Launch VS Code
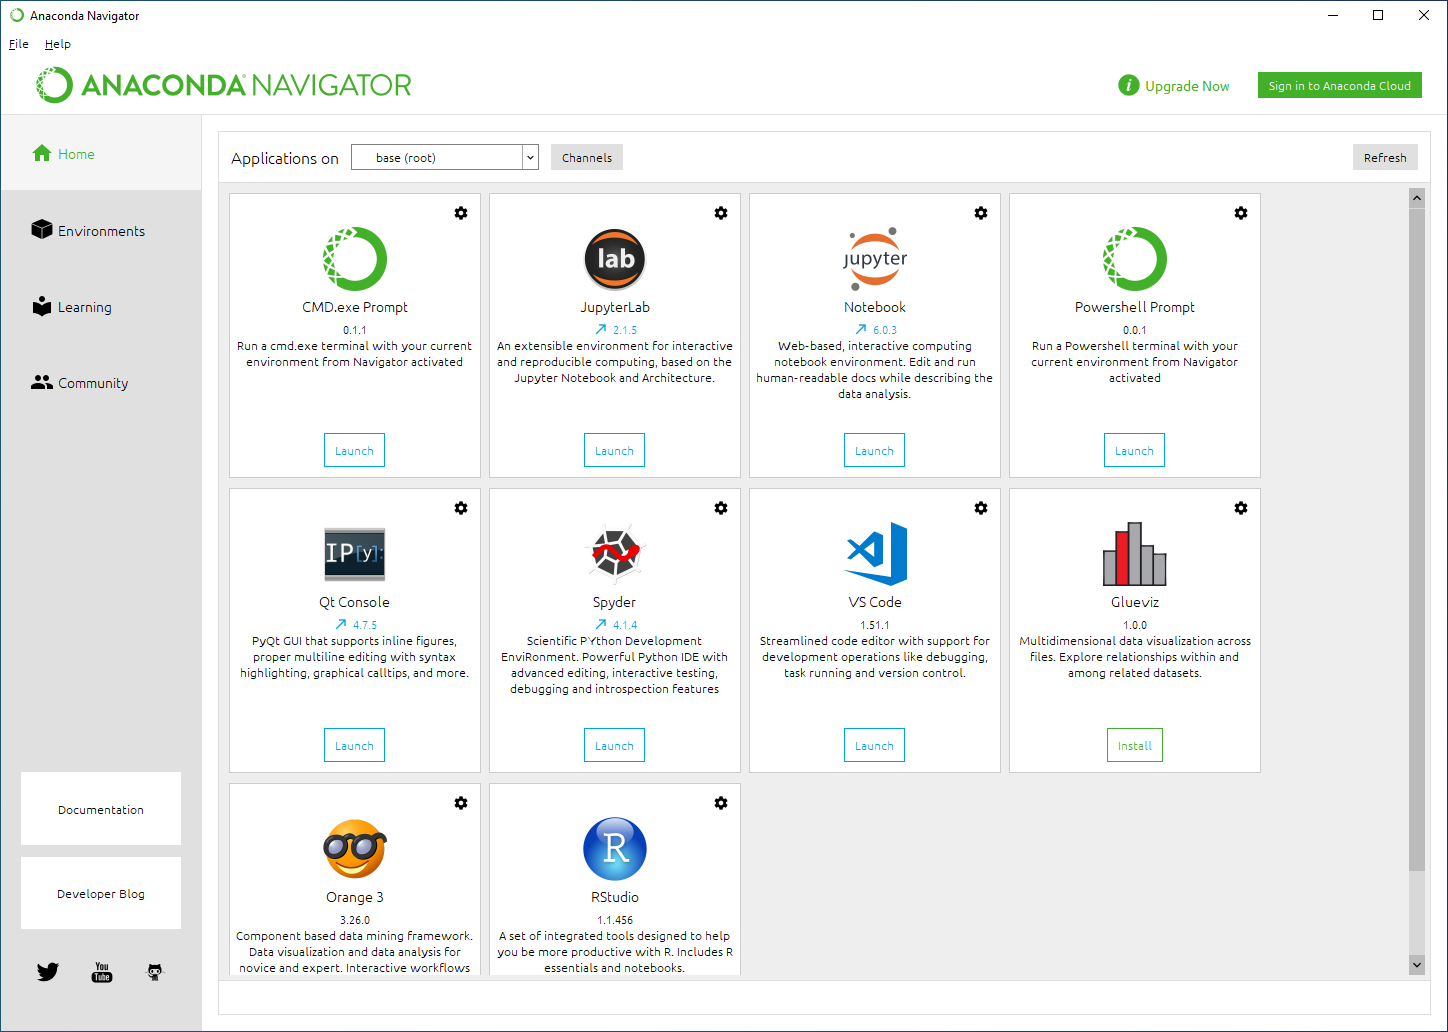1448x1032 pixels. pos(874,745)
